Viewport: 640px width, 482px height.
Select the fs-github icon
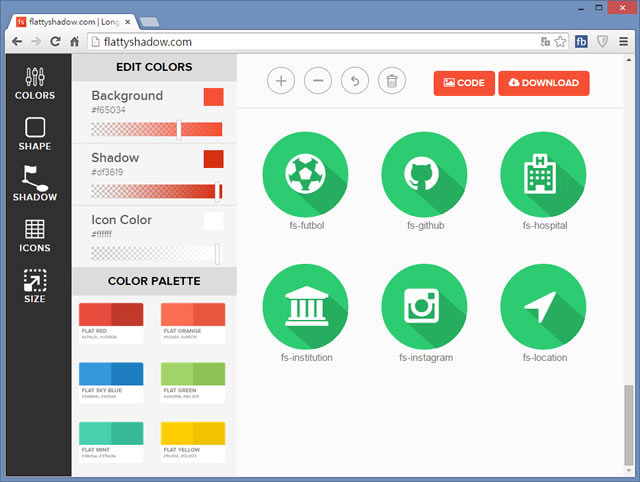click(424, 174)
